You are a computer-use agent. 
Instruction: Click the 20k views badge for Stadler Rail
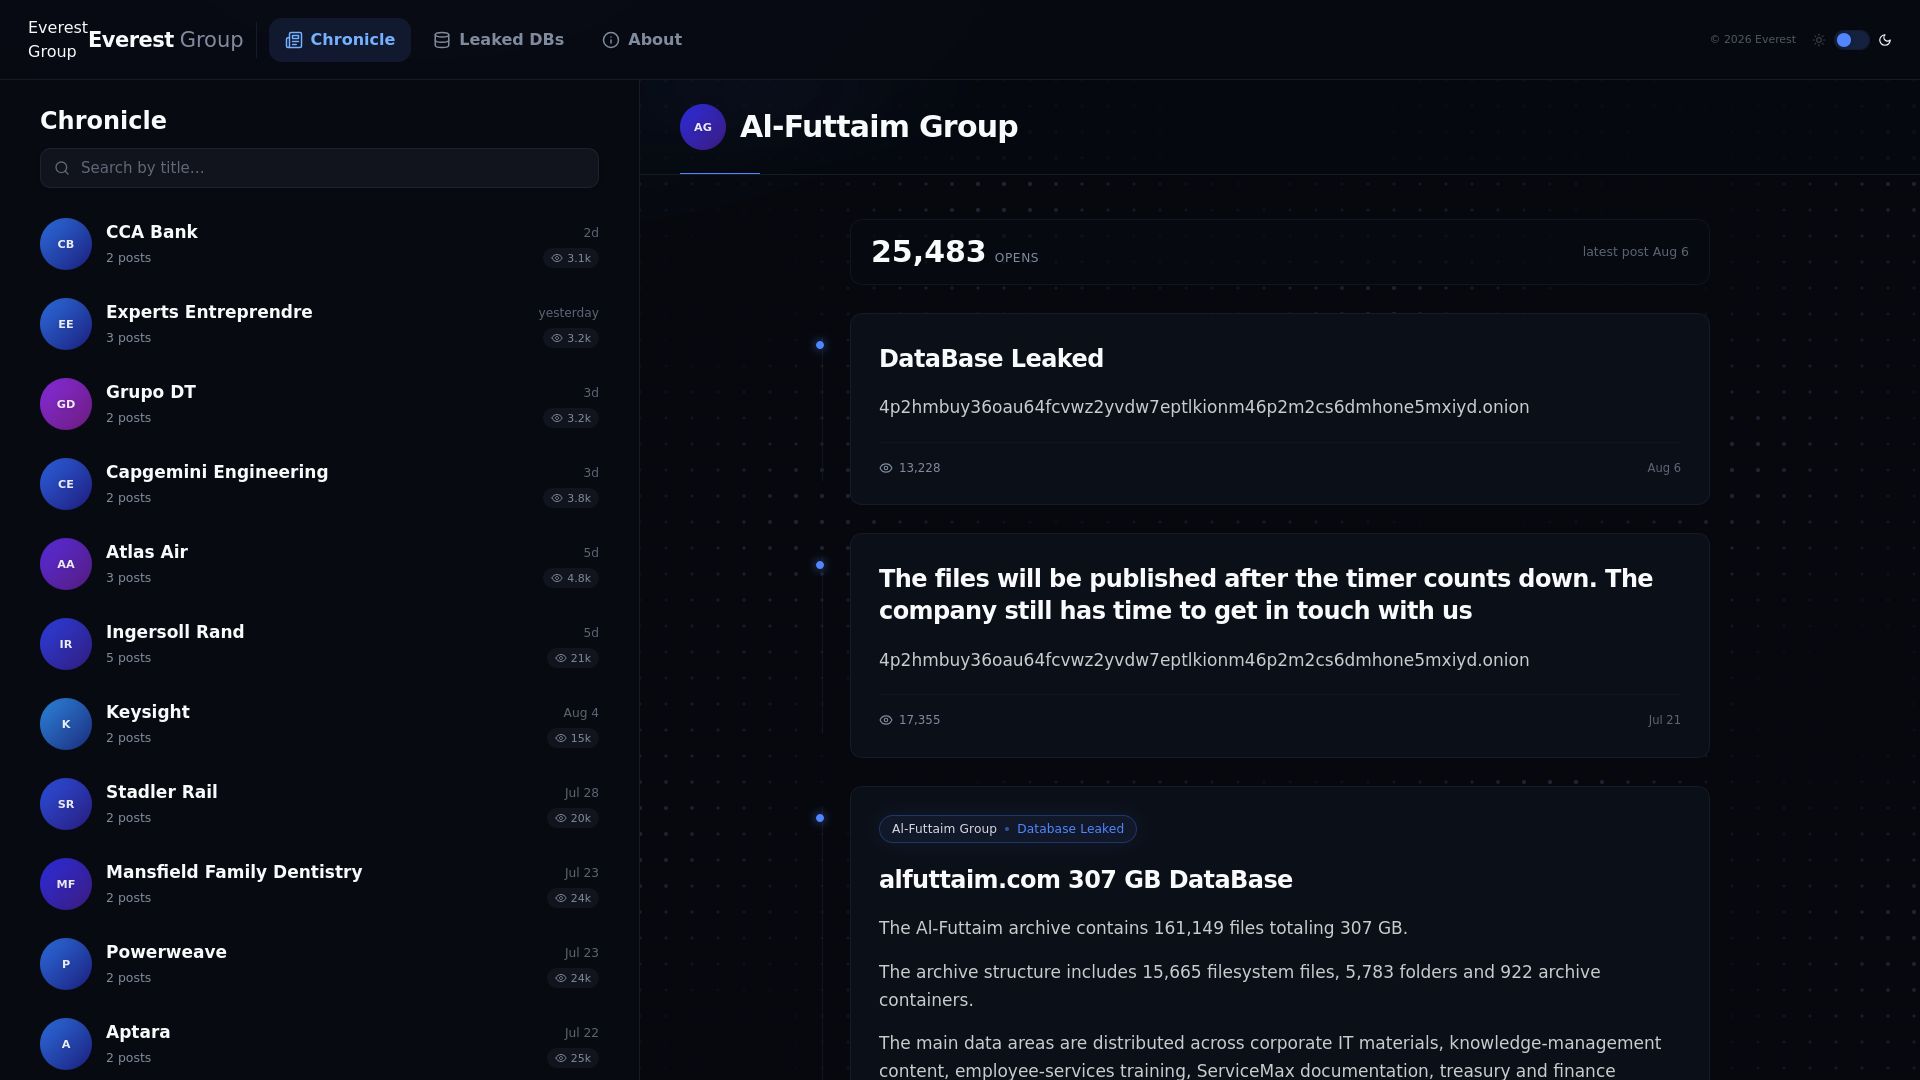(573, 818)
